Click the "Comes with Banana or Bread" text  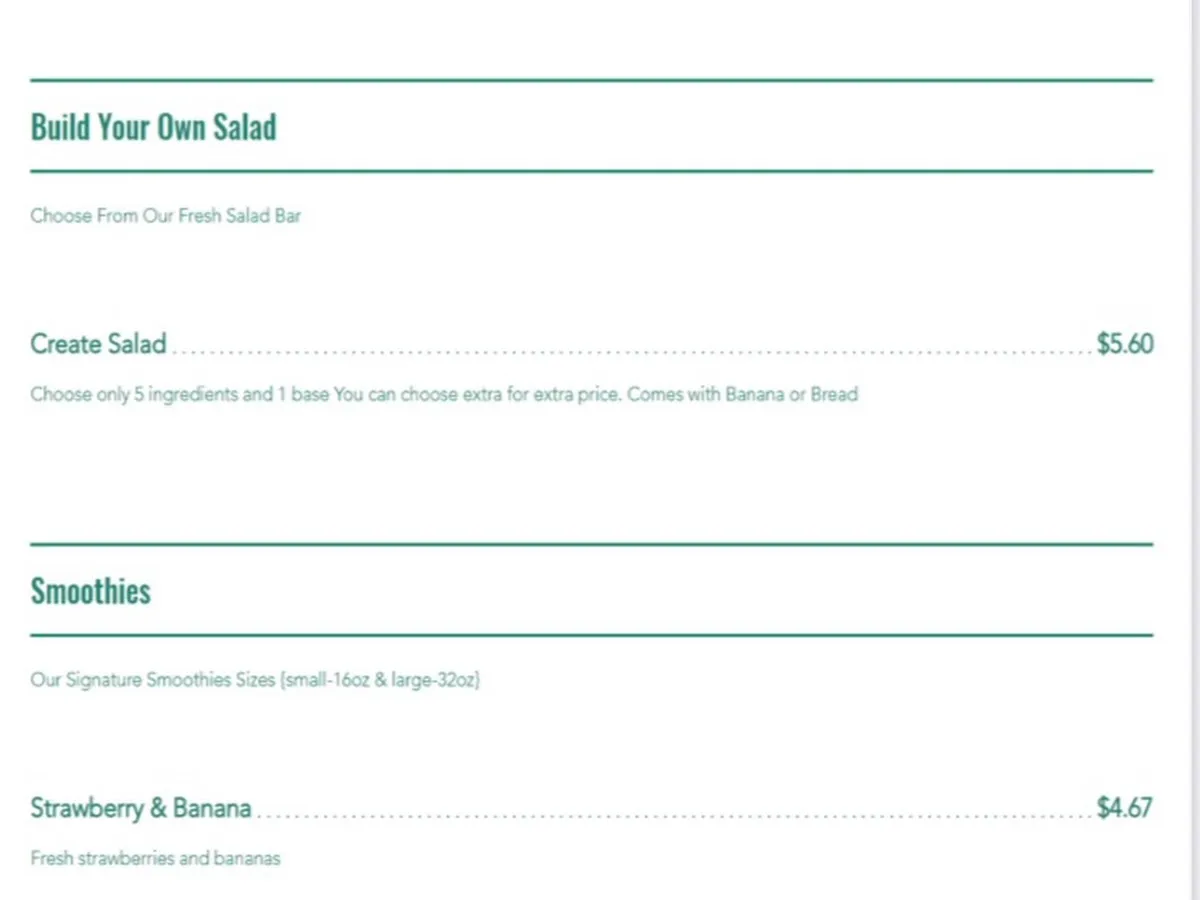tap(742, 394)
